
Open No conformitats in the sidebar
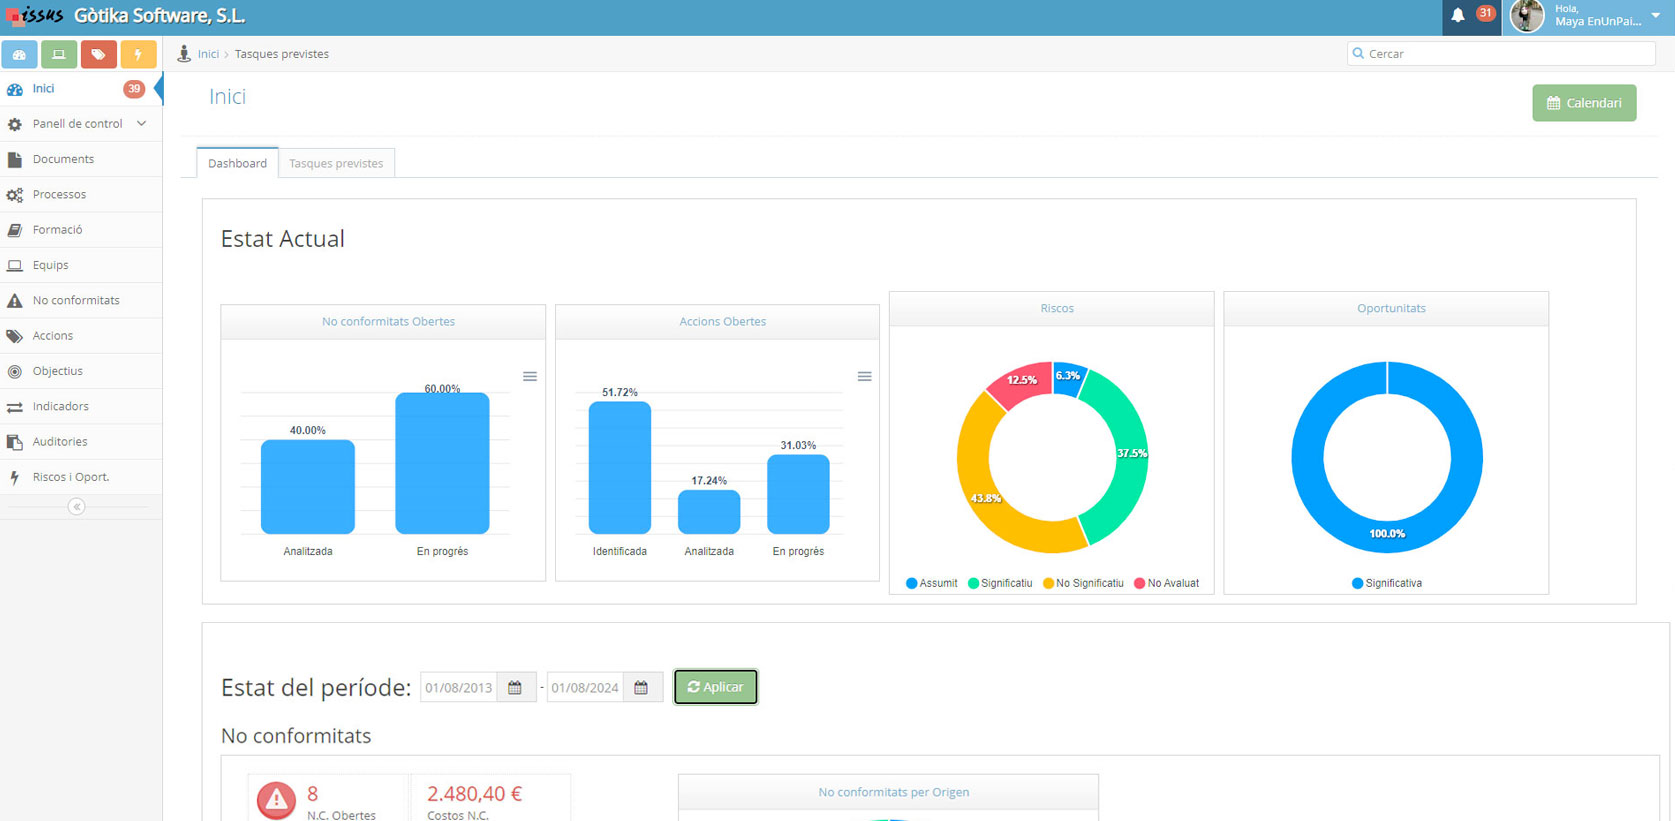point(80,300)
